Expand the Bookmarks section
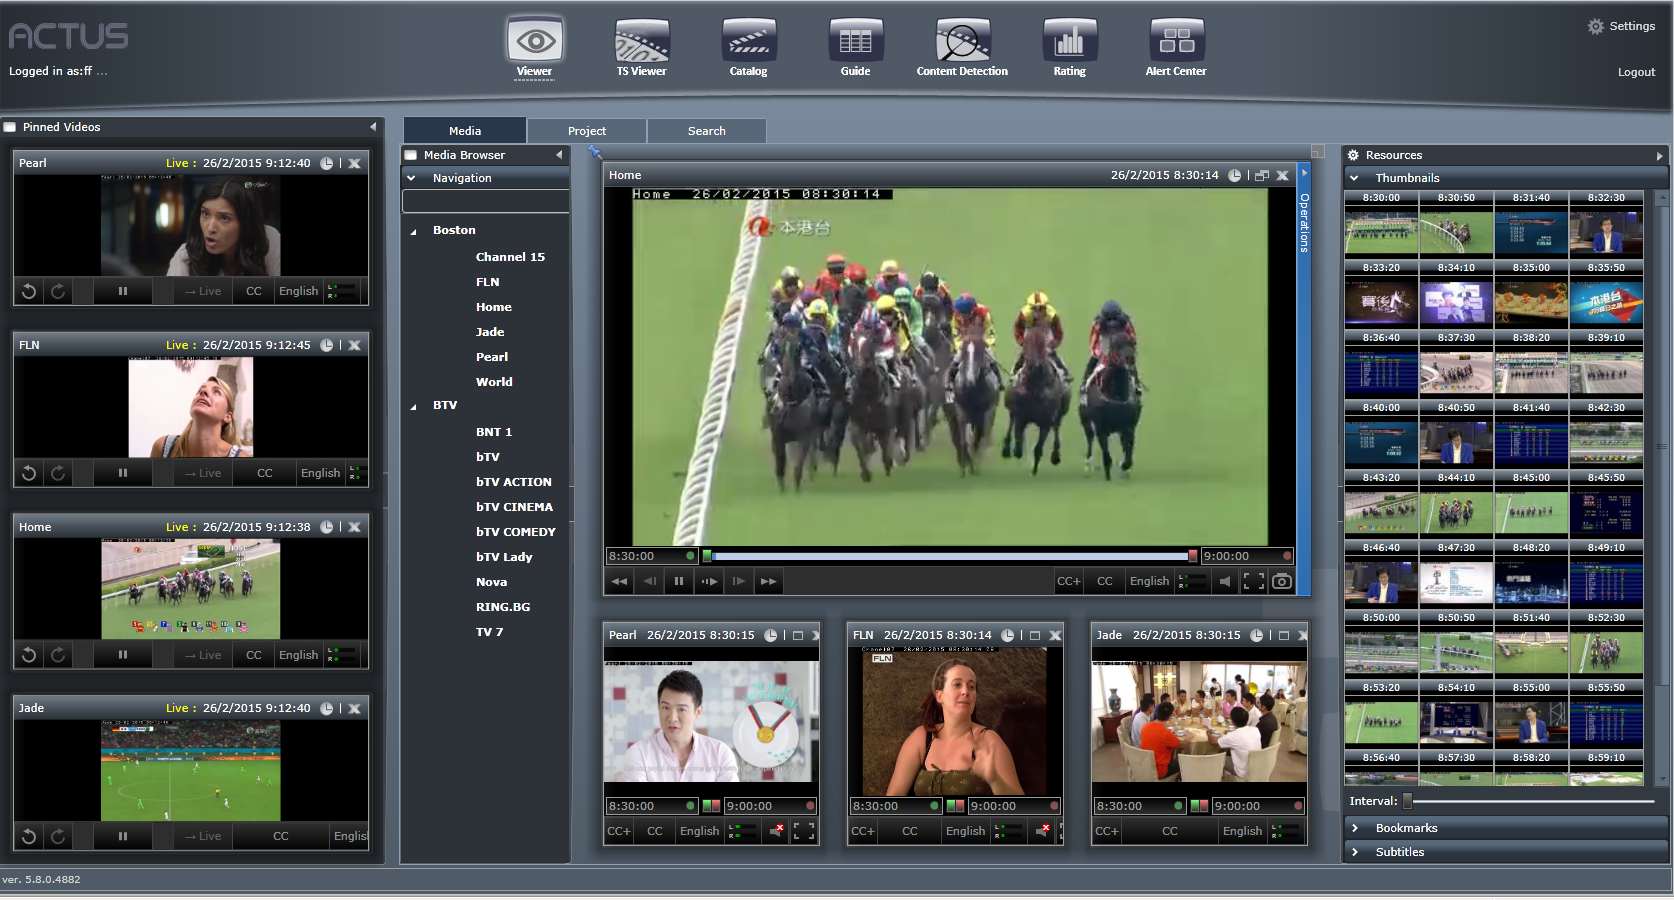Viewport: 1674px width, 900px height. (x=1354, y=828)
